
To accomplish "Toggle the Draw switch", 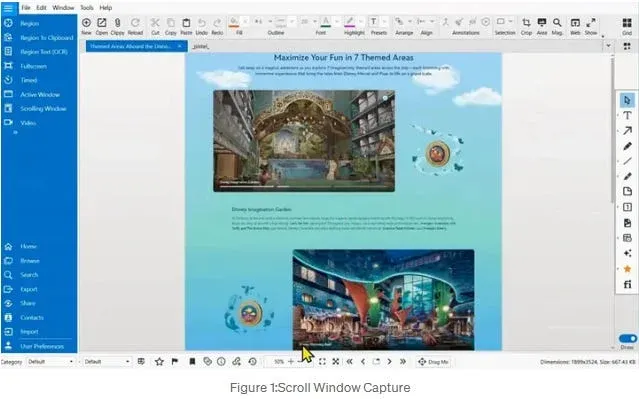I will coord(628,339).
